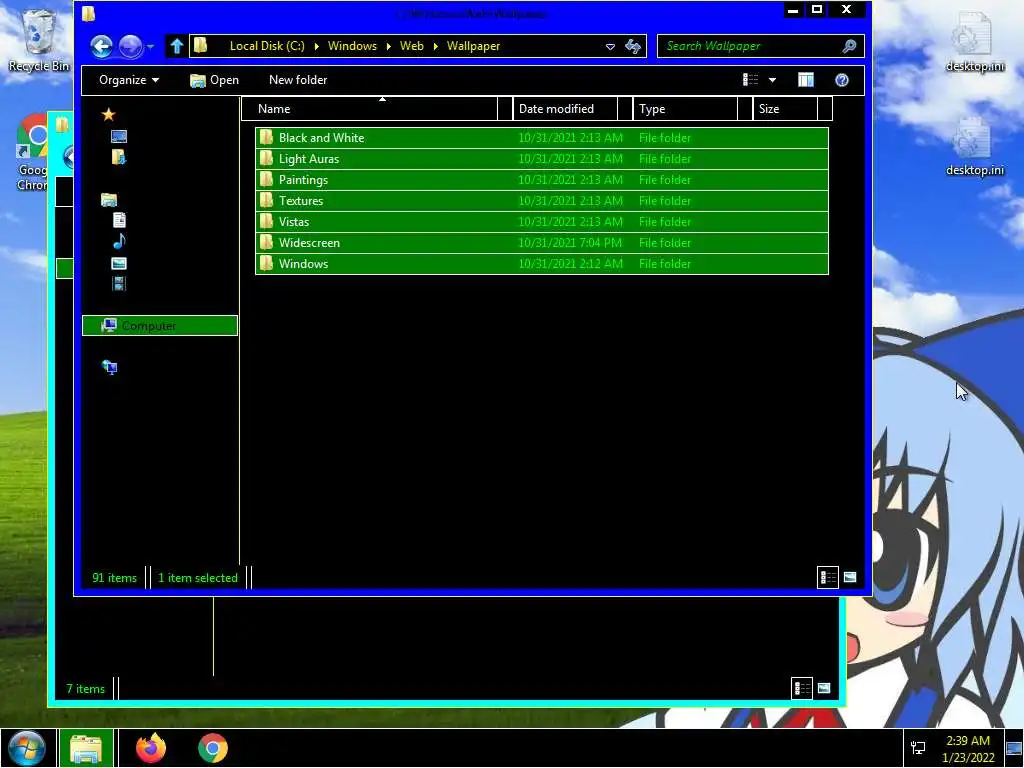The image size is (1024, 768).
Task: Select the Light Auras folder
Action: tap(541, 159)
